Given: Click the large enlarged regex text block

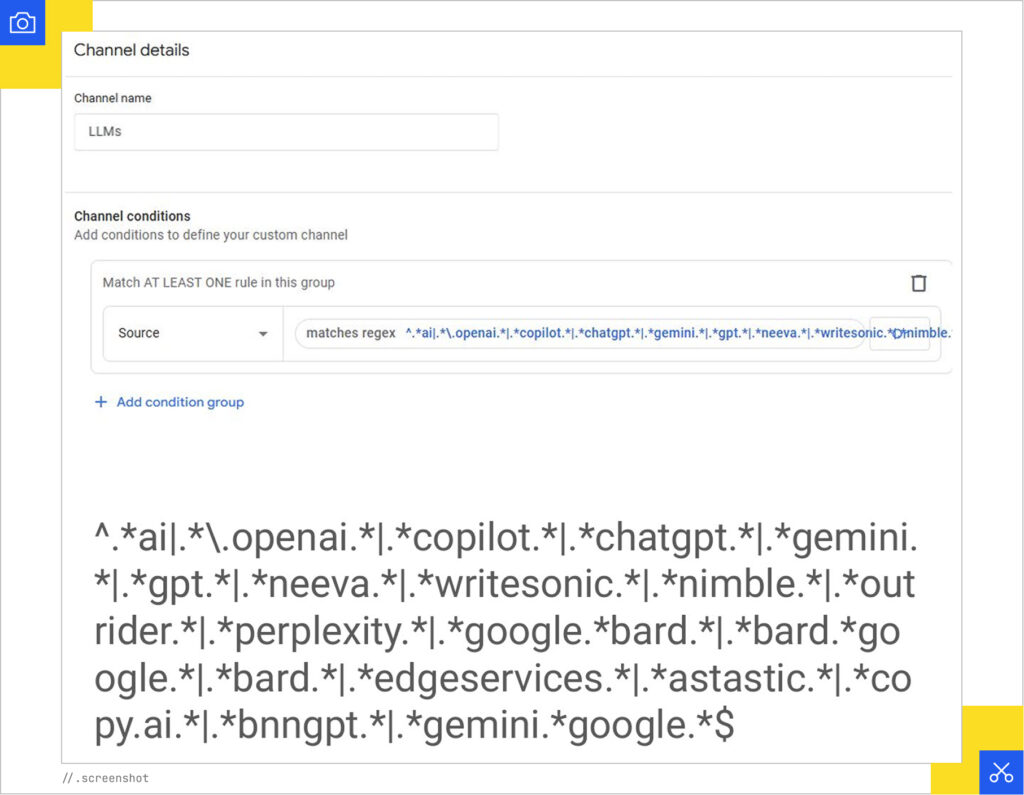Looking at the screenshot, I should point(503,633).
